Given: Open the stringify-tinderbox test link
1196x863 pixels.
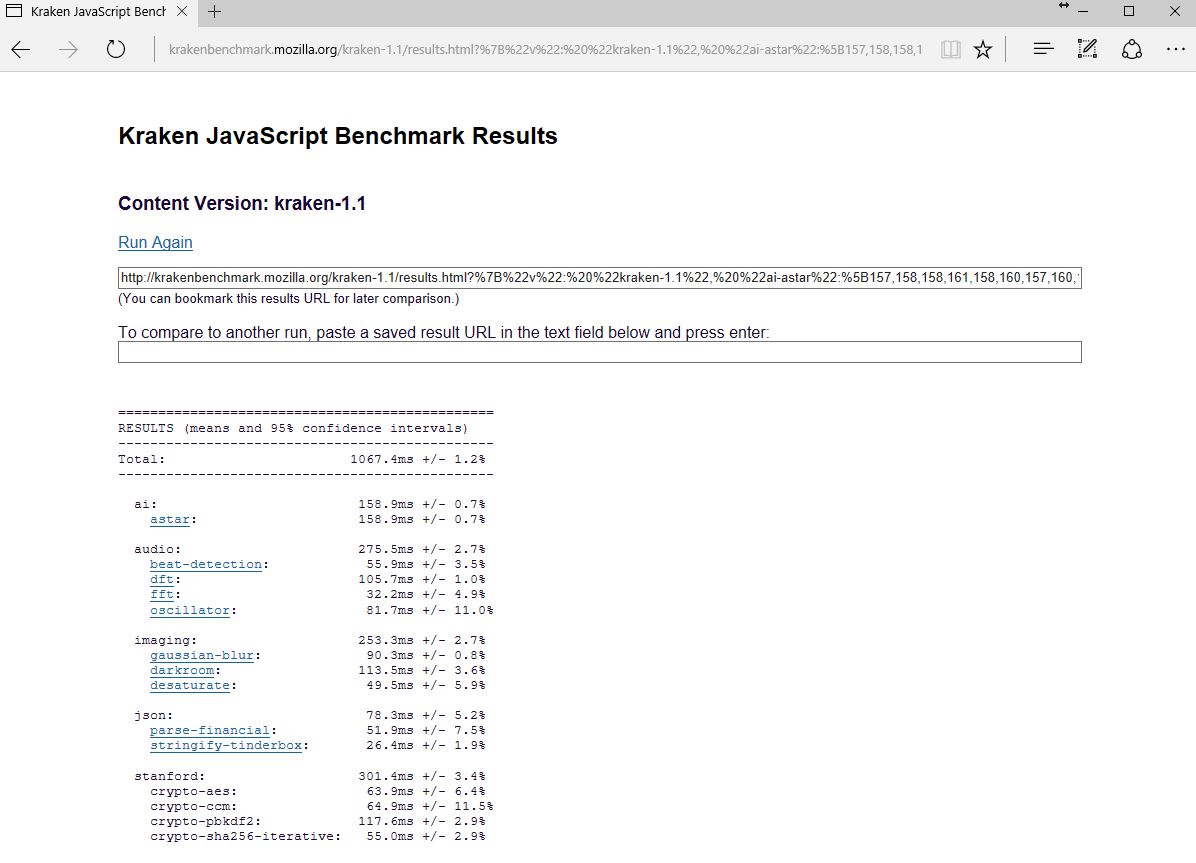Looking at the screenshot, I should point(226,745).
